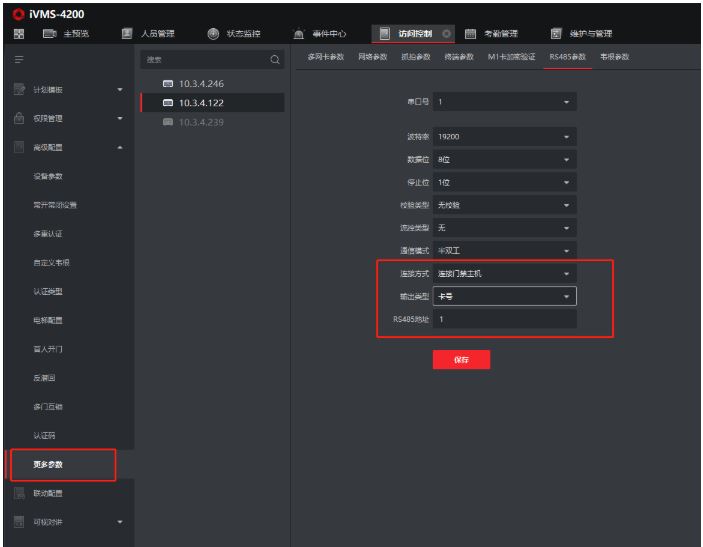Click the Video Intercom (可视对讲) sidebar icon
Screen dimensions: 703x547
click(x=19, y=522)
